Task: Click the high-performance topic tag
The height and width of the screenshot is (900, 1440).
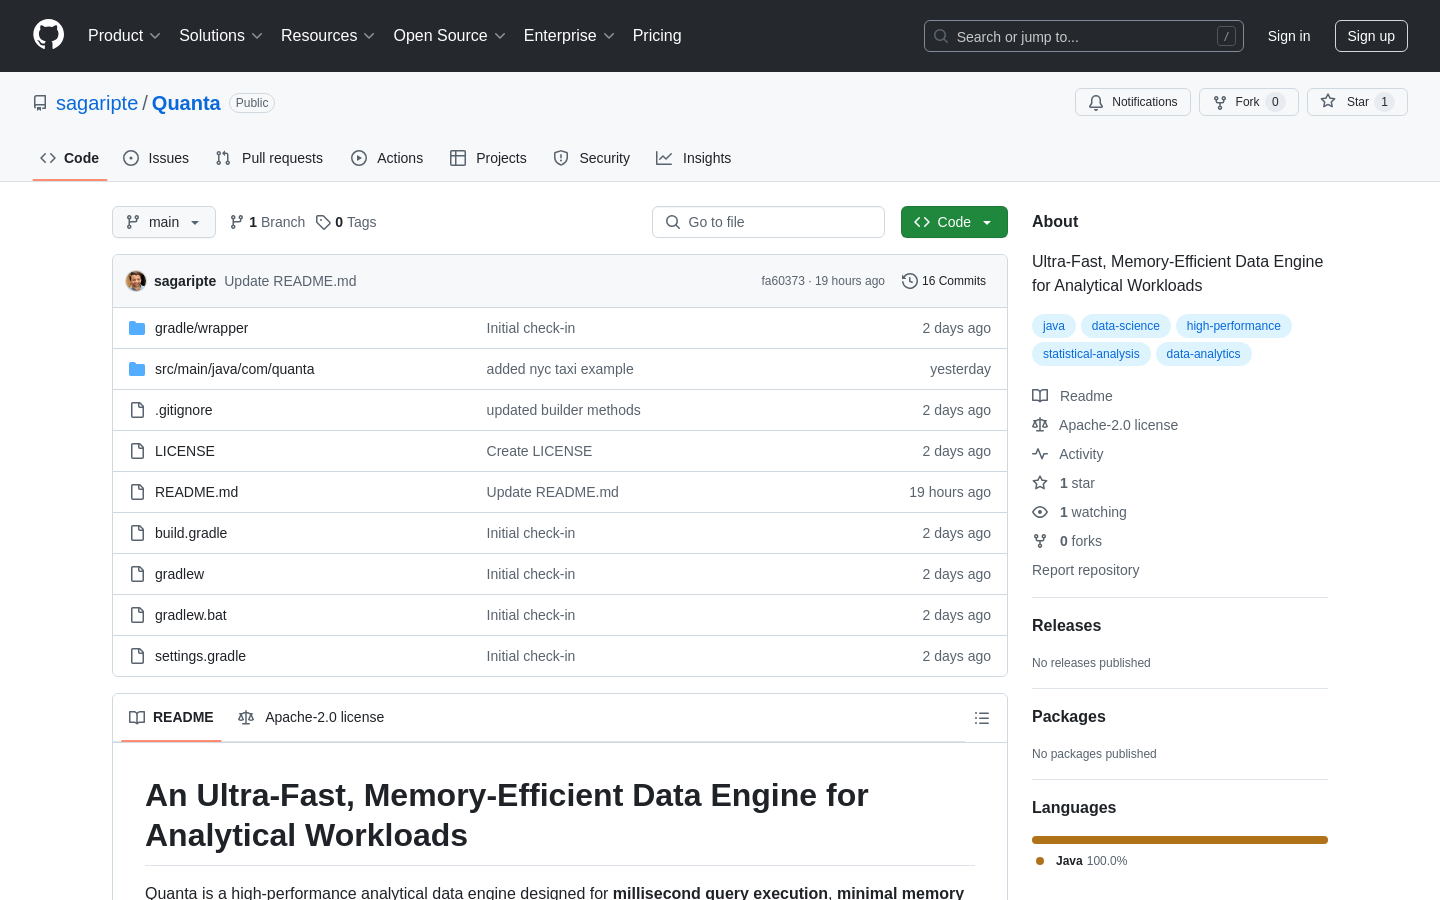Action: (1234, 326)
